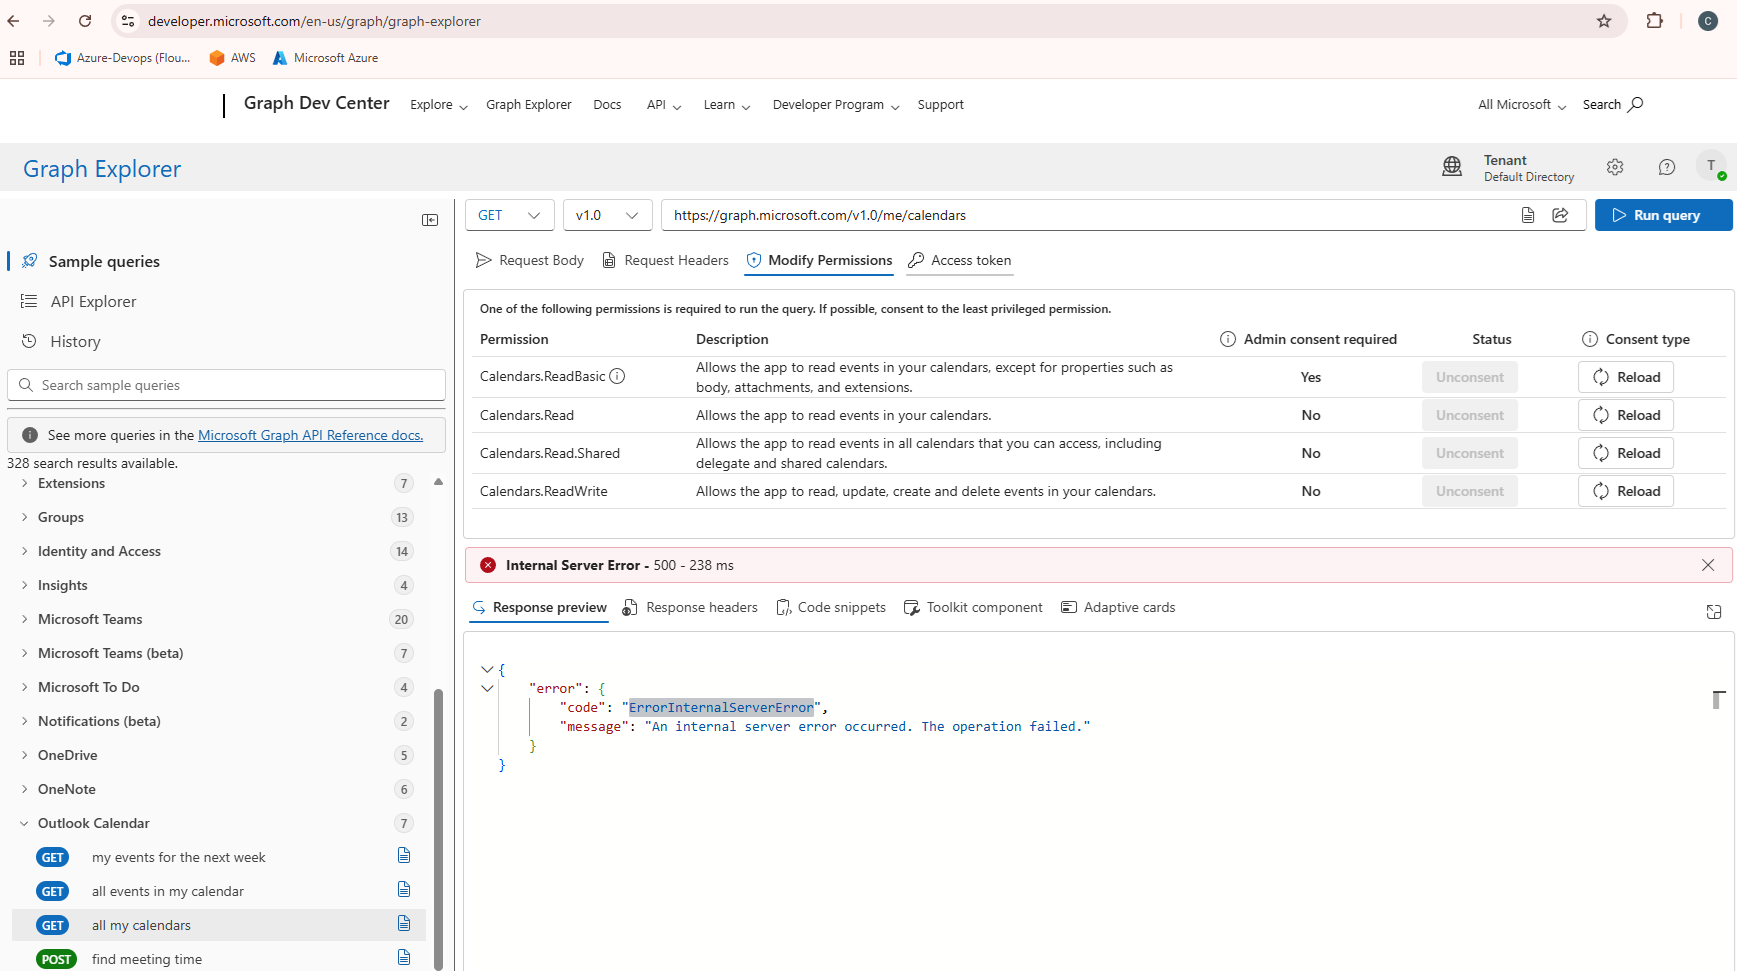Screen dimensions: 1737x971
Task: Open the Access token tab
Action: [x=960, y=260]
